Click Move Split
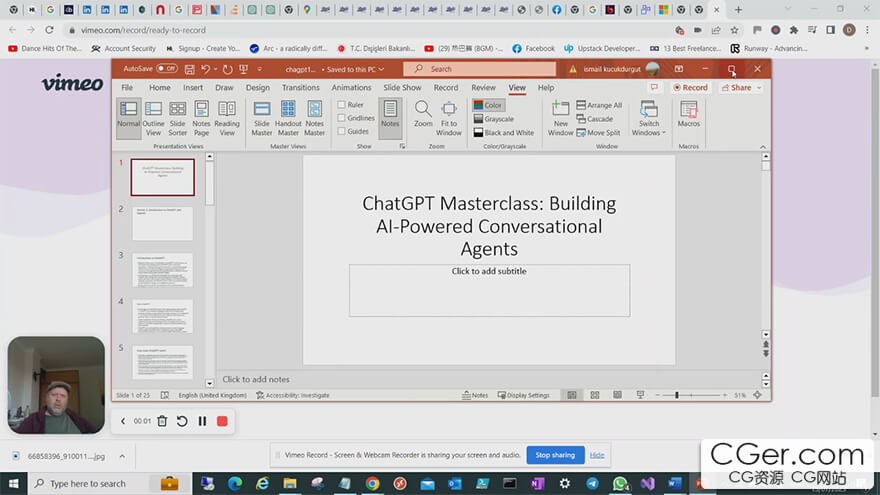 (598, 133)
